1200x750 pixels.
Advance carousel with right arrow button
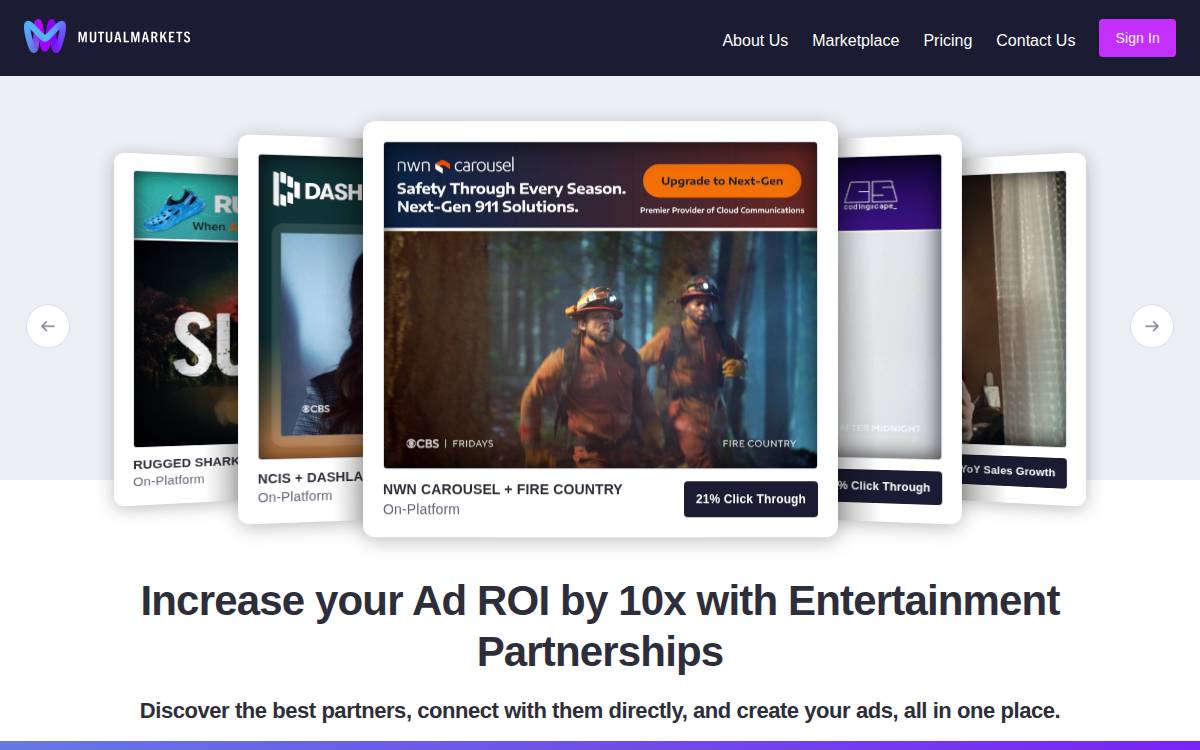point(1152,326)
